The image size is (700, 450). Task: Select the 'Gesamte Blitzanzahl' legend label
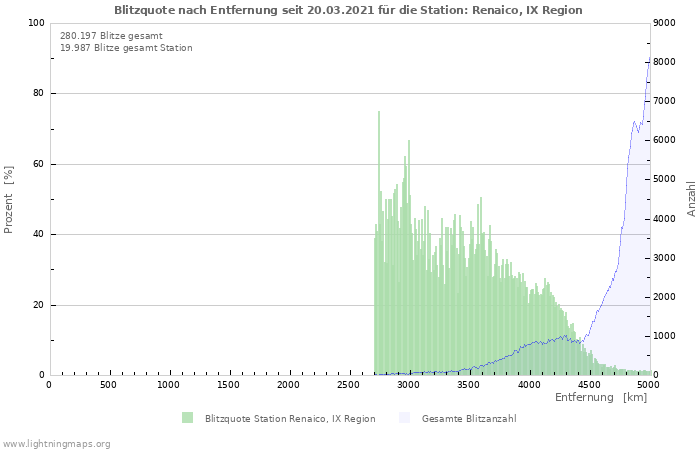(x=469, y=419)
